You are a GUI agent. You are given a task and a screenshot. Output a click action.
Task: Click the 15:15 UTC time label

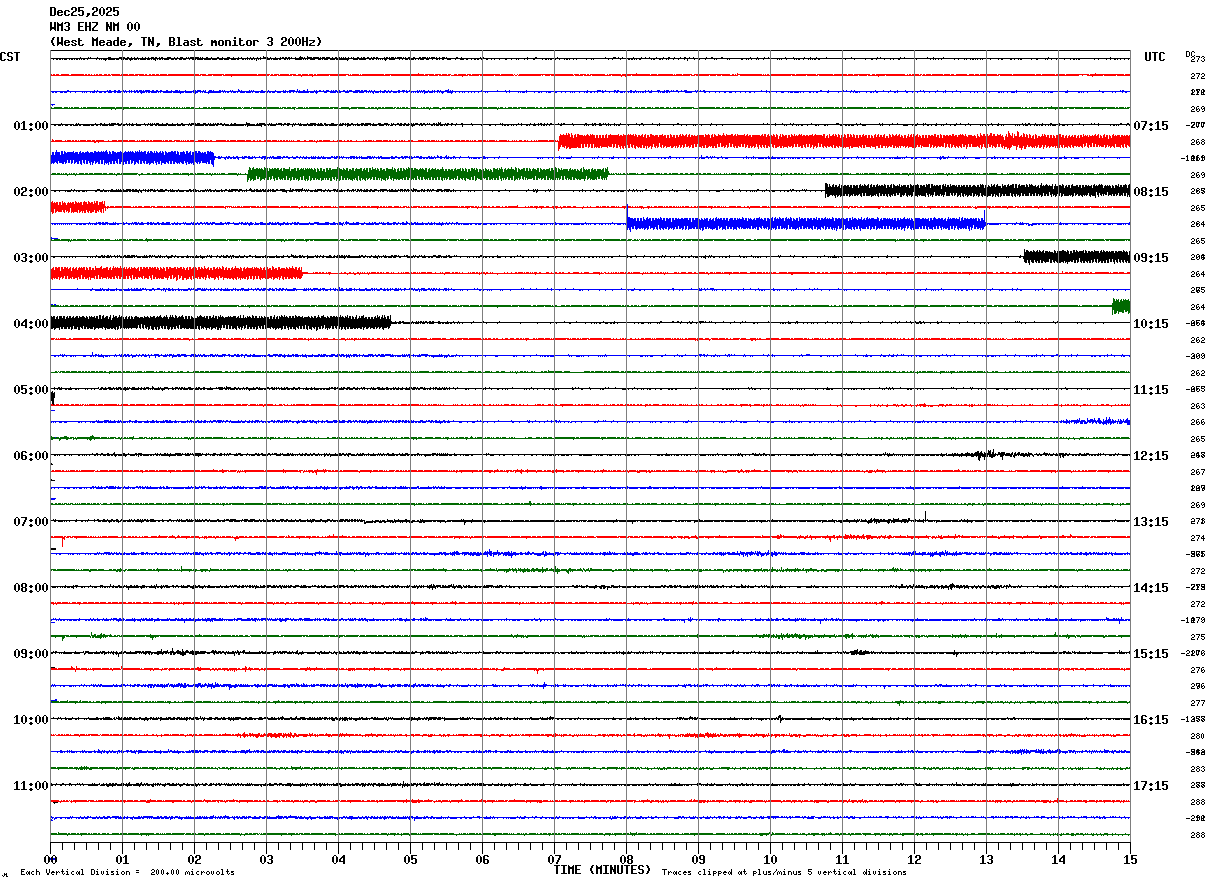pos(1151,654)
